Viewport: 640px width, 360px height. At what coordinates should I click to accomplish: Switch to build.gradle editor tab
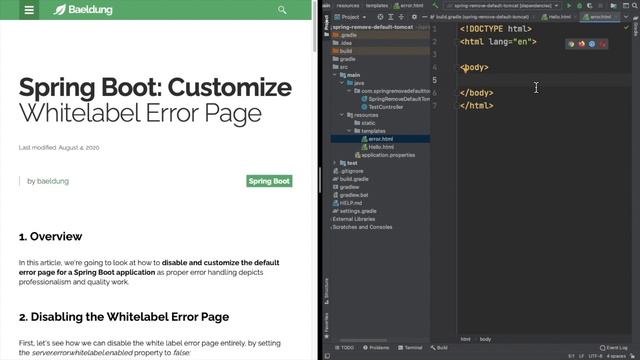click(482, 17)
